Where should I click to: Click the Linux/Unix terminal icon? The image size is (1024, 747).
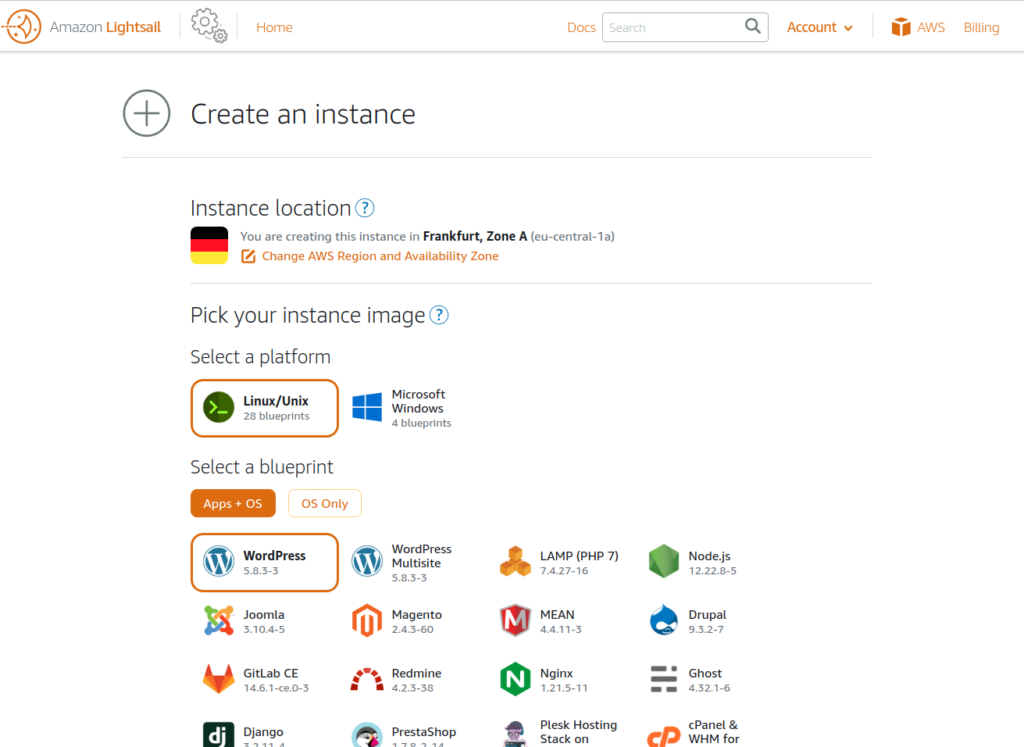click(219, 407)
